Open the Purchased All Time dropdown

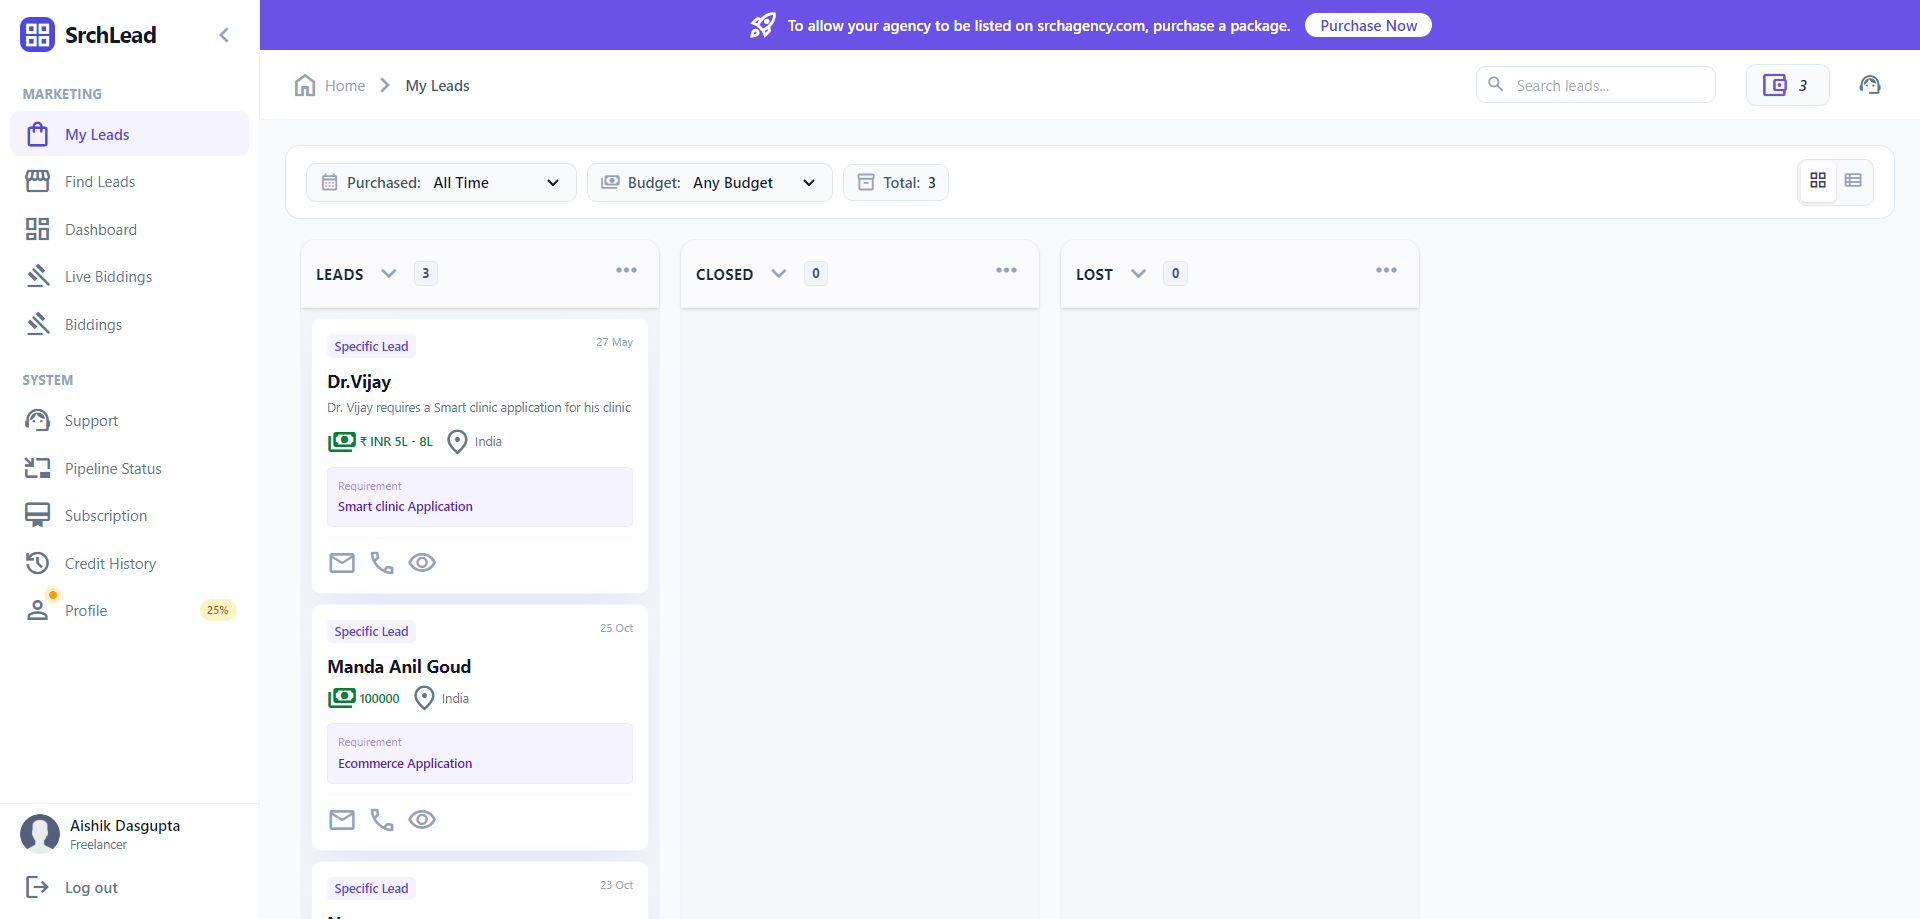pos(441,182)
